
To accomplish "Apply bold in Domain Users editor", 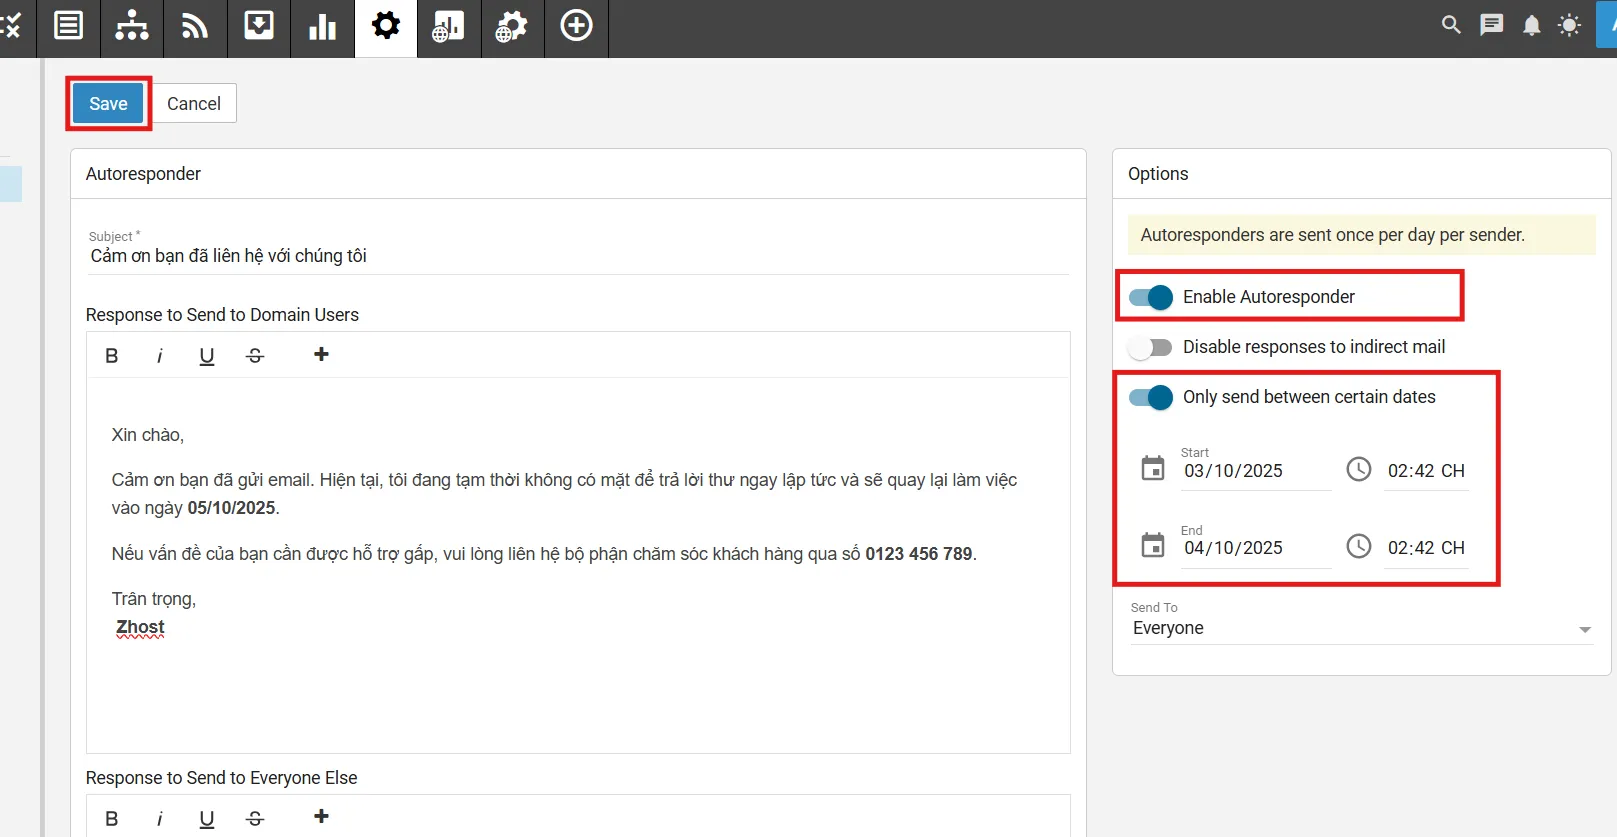I will [x=112, y=356].
